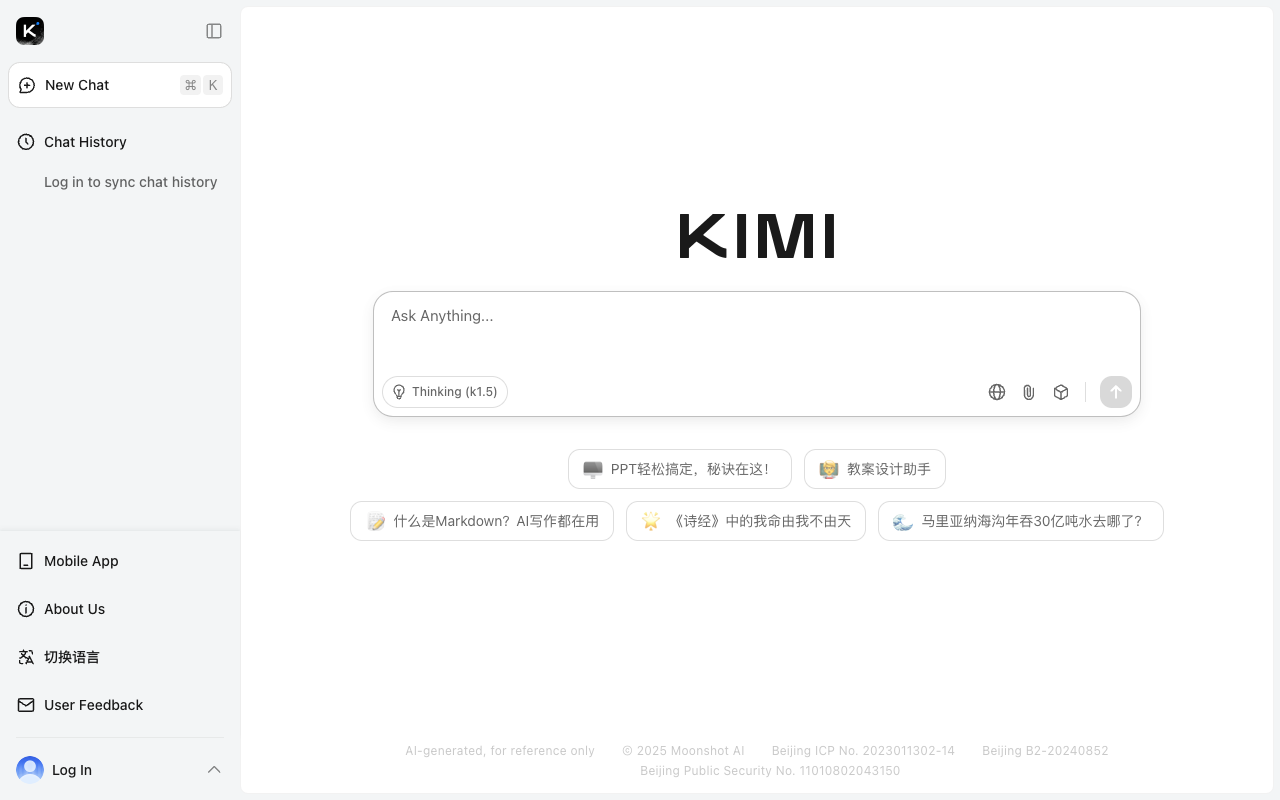
Task: Send the message with the arrow button
Action: (x=1116, y=392)
